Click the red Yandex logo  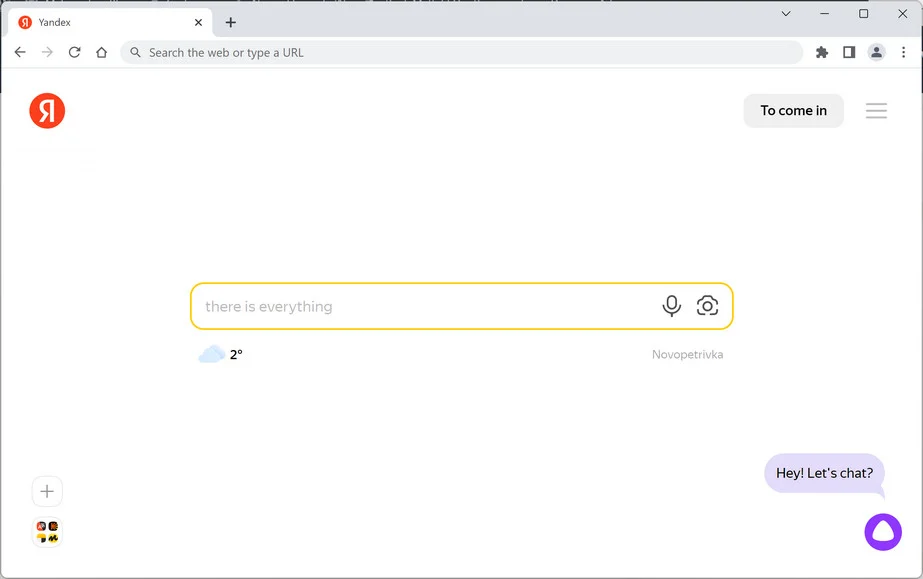pyautogui.click(x=47, y=111)
